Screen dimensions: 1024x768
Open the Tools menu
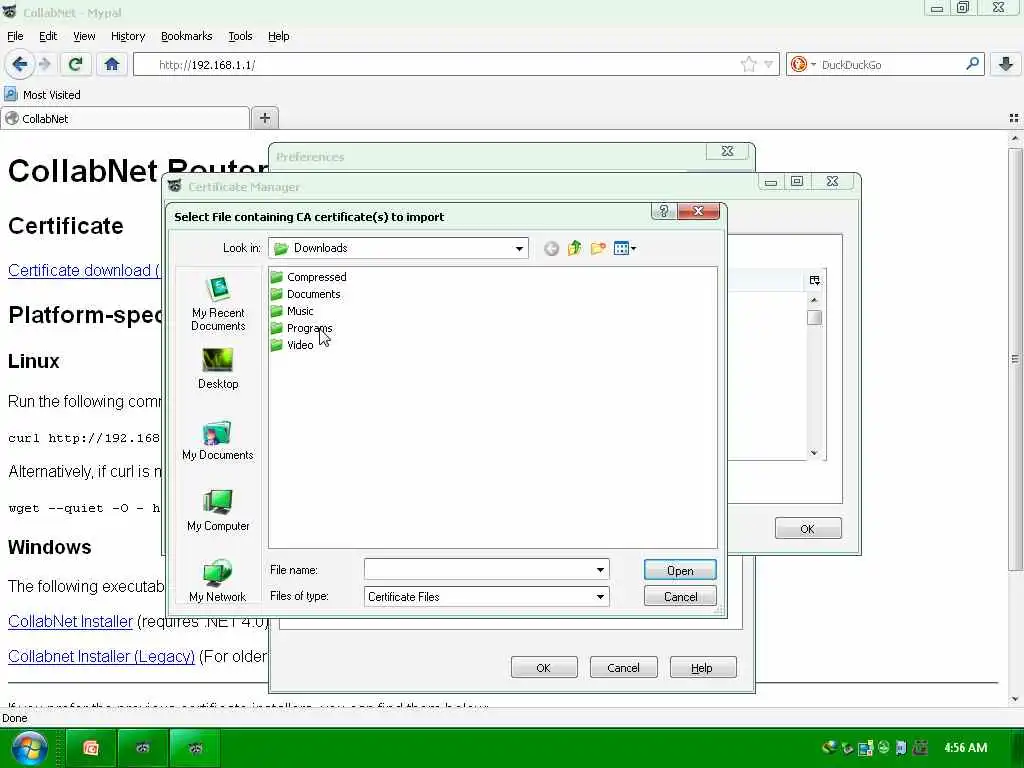pos(240,36)
